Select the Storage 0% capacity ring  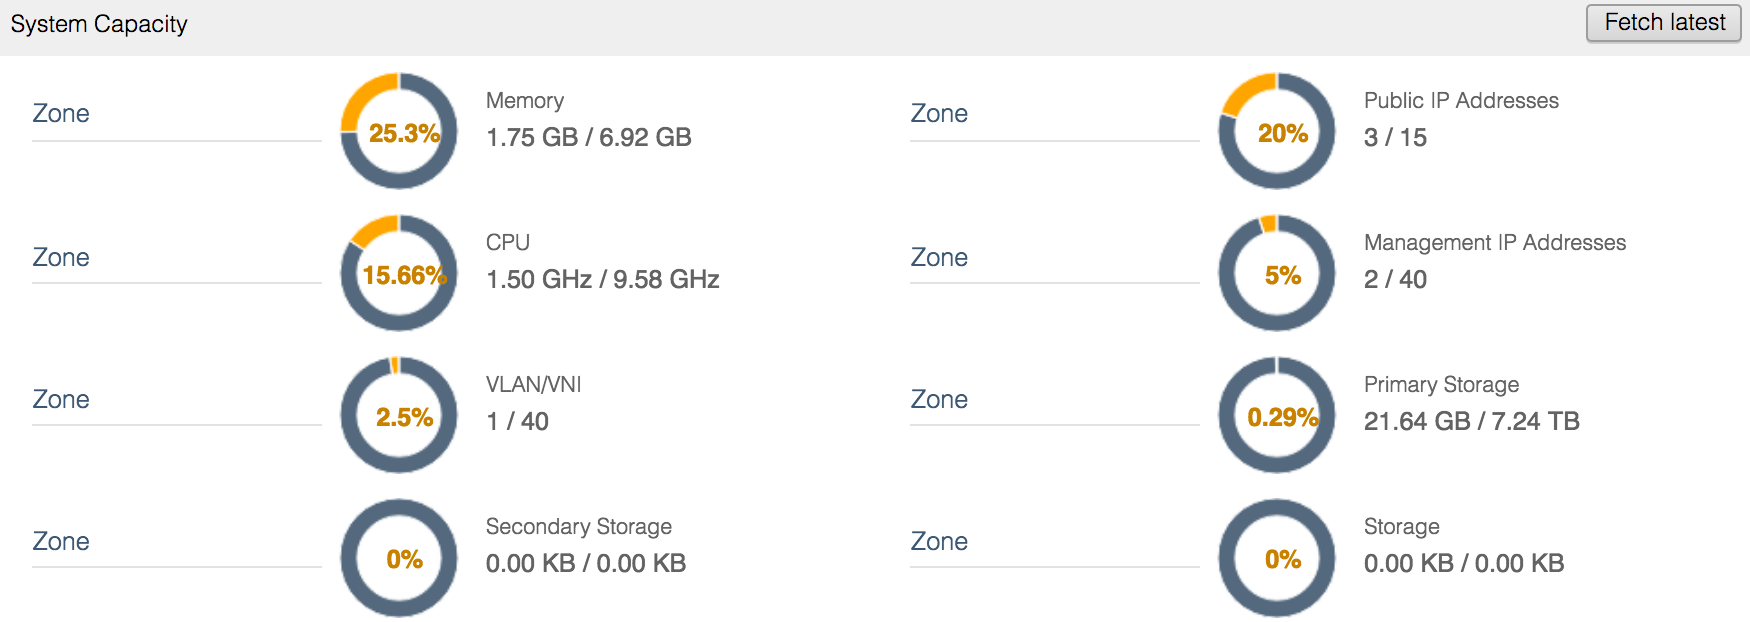[x=1277, y=557]
